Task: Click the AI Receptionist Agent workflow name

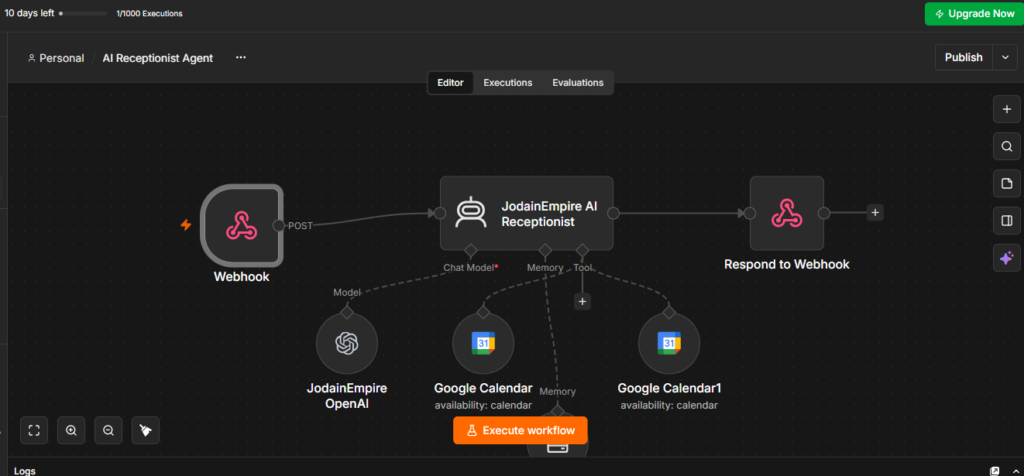Action: (x=157, y=58)
